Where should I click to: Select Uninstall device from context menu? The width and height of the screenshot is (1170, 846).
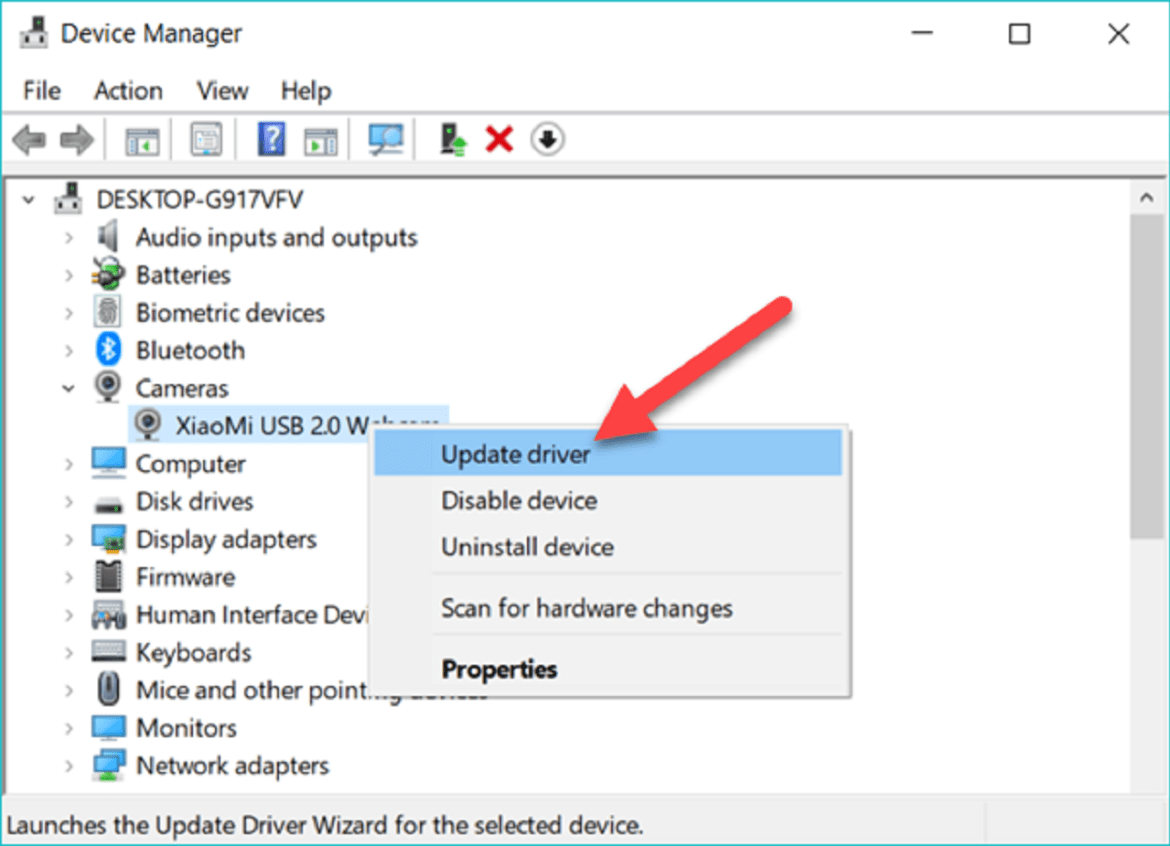tap(527, 547)
